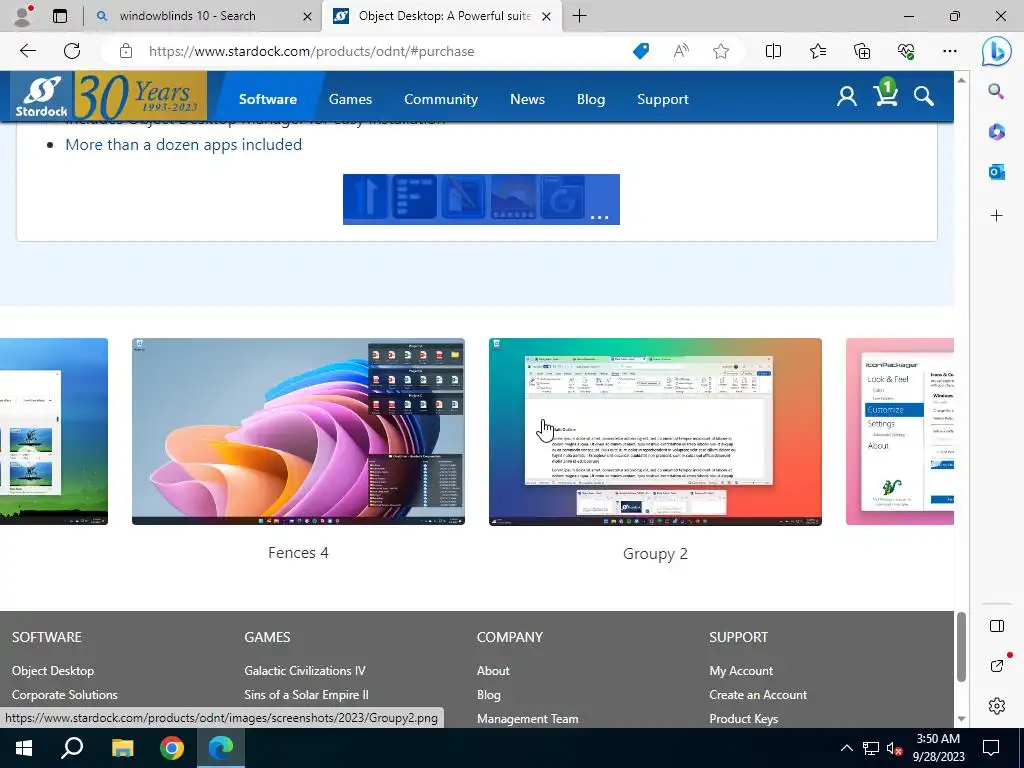Click the page vertical scrollbar thumb

click(x=961, y=647)
